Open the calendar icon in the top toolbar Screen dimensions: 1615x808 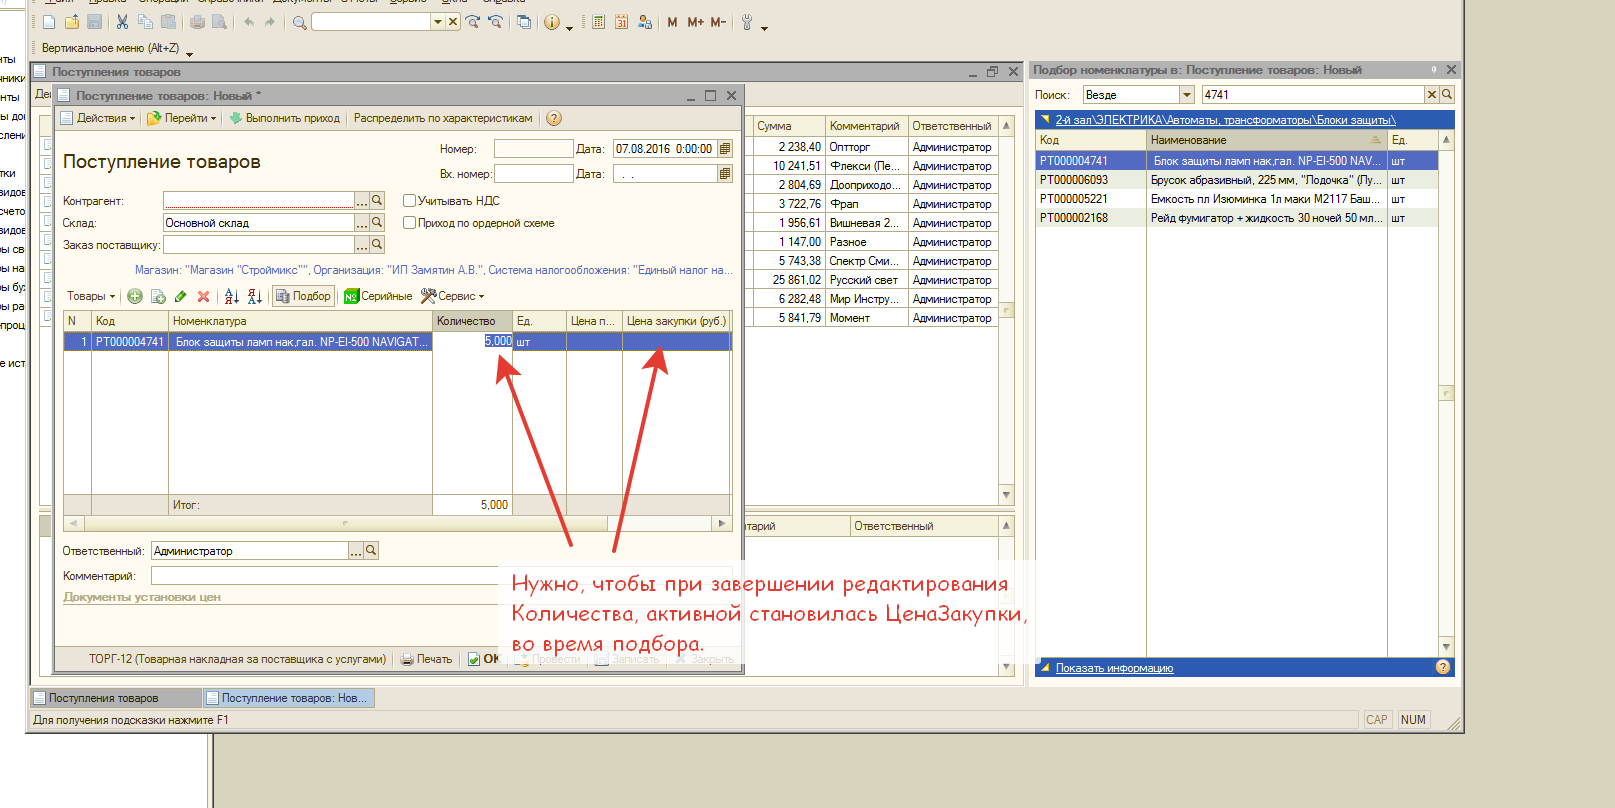pyautogui.click(x=621, y=22)
